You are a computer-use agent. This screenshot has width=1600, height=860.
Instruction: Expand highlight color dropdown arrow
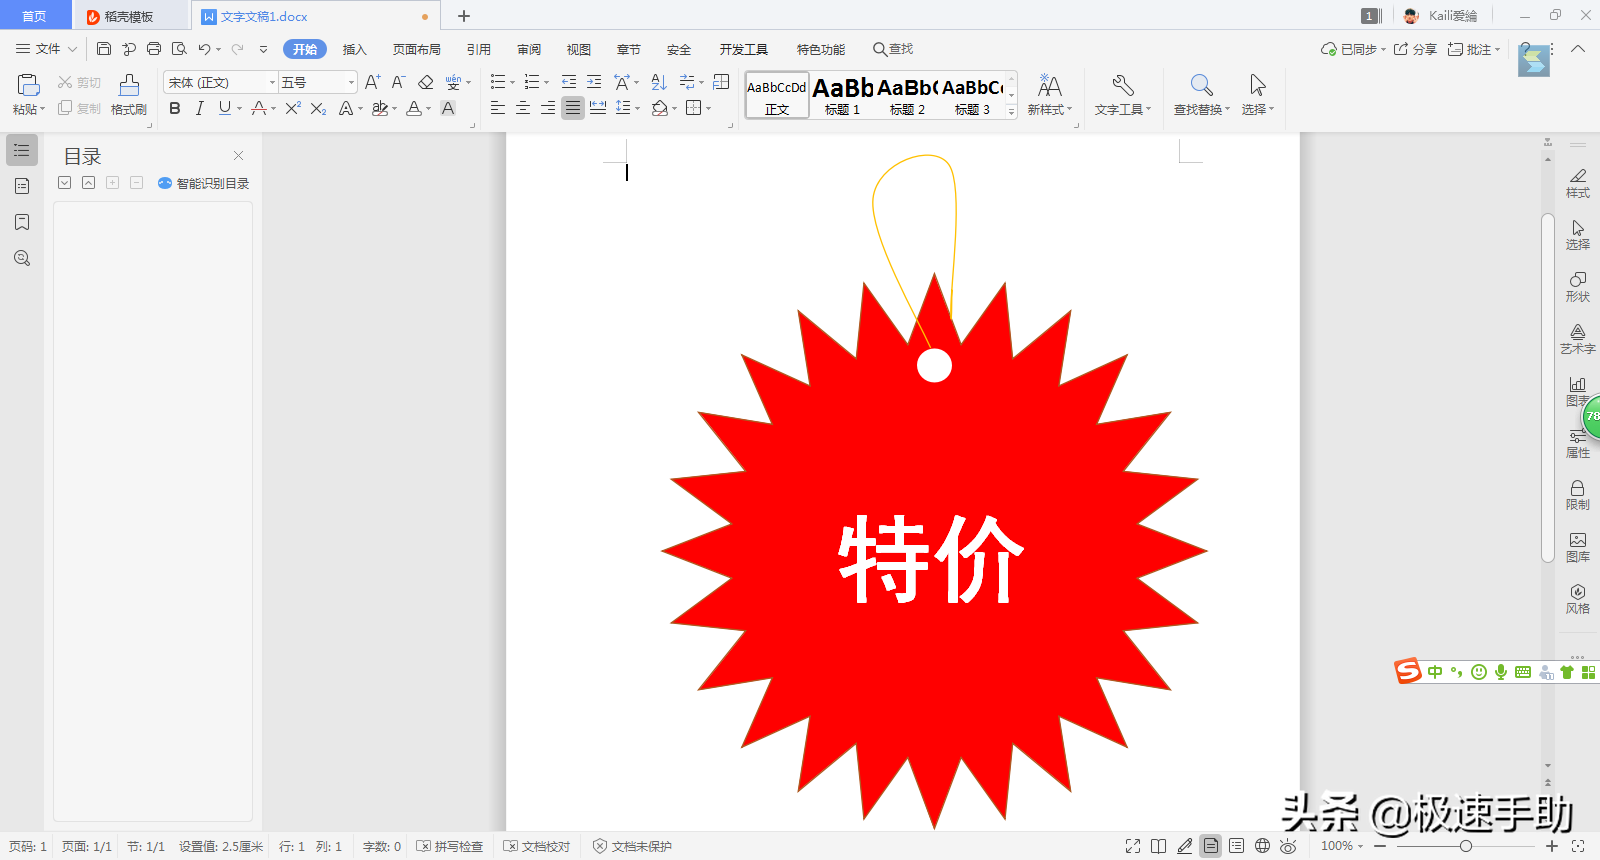[x=394, y=109]
